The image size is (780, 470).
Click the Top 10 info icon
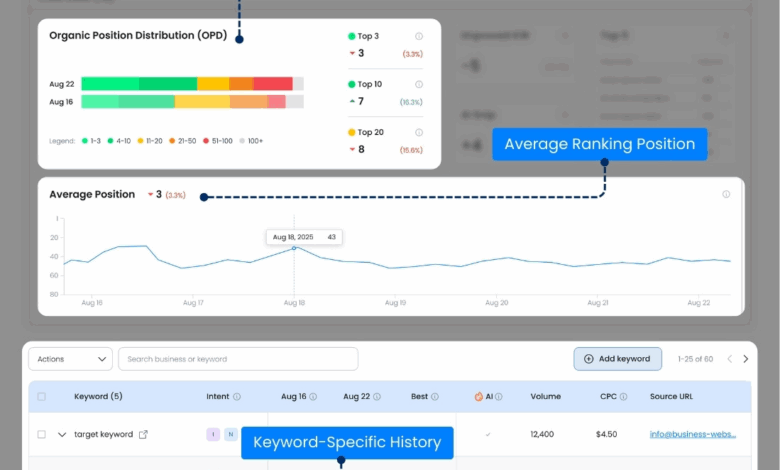coord(419,85)
